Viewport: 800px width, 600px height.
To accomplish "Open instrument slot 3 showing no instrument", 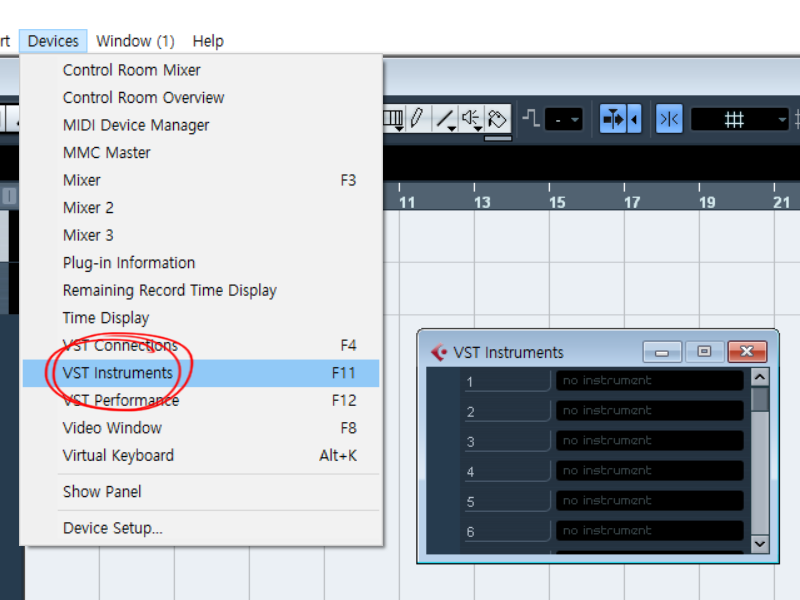I will [x=649, y=441].
